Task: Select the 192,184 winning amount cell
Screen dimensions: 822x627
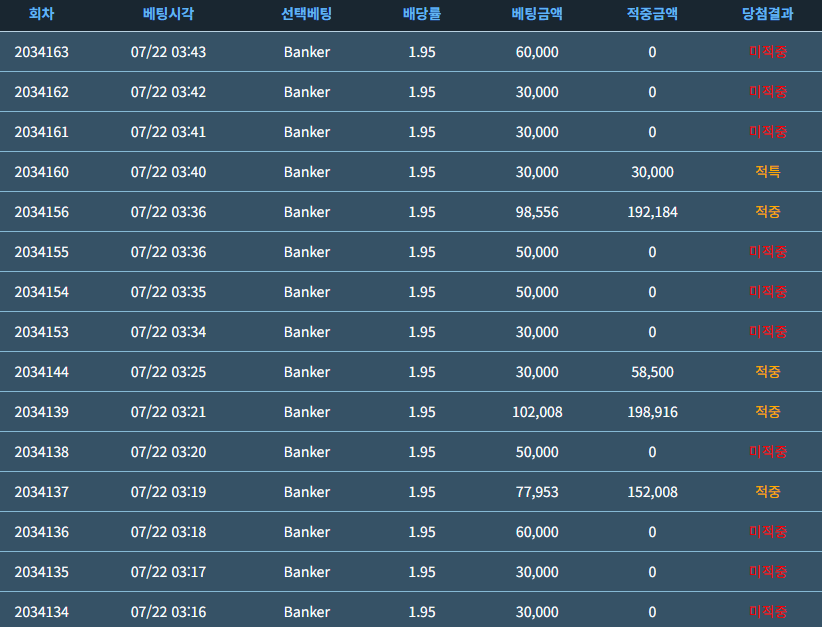Action: (653, 212)
